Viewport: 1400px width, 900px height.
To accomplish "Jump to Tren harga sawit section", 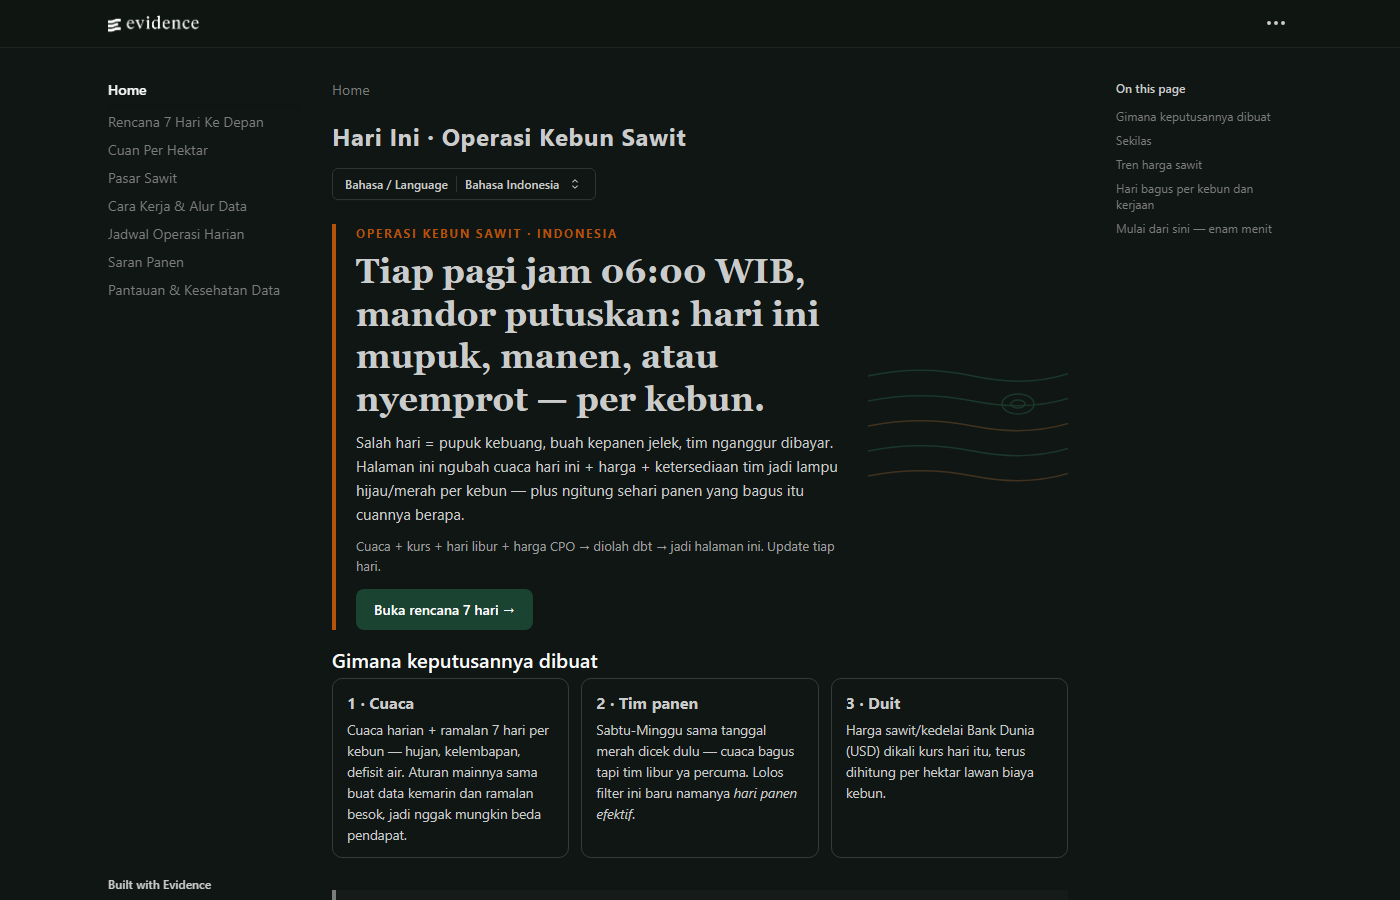I will 1159,165.
